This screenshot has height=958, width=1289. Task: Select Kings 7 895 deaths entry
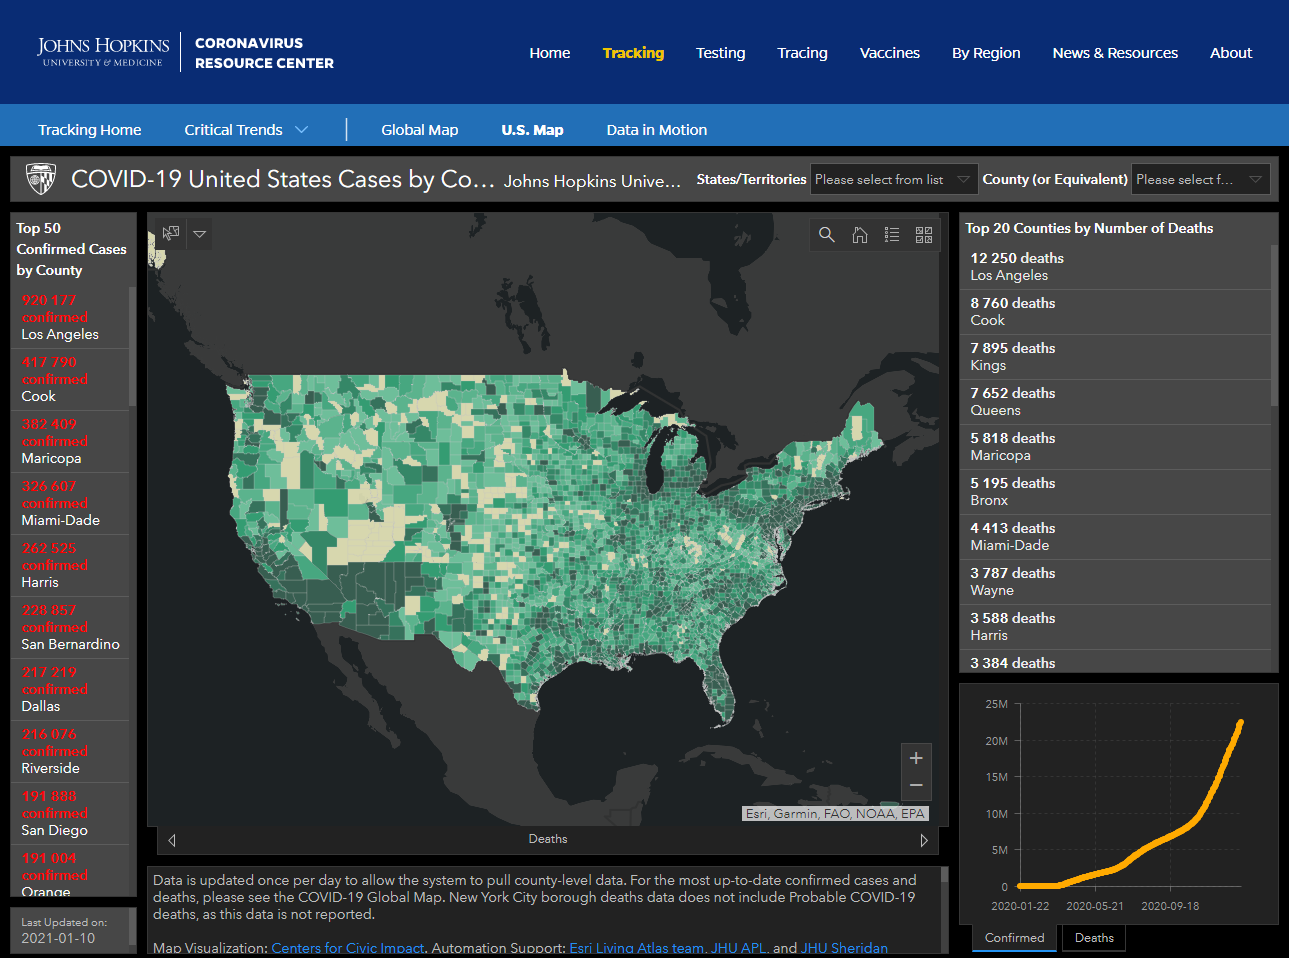click(1116, 357)
